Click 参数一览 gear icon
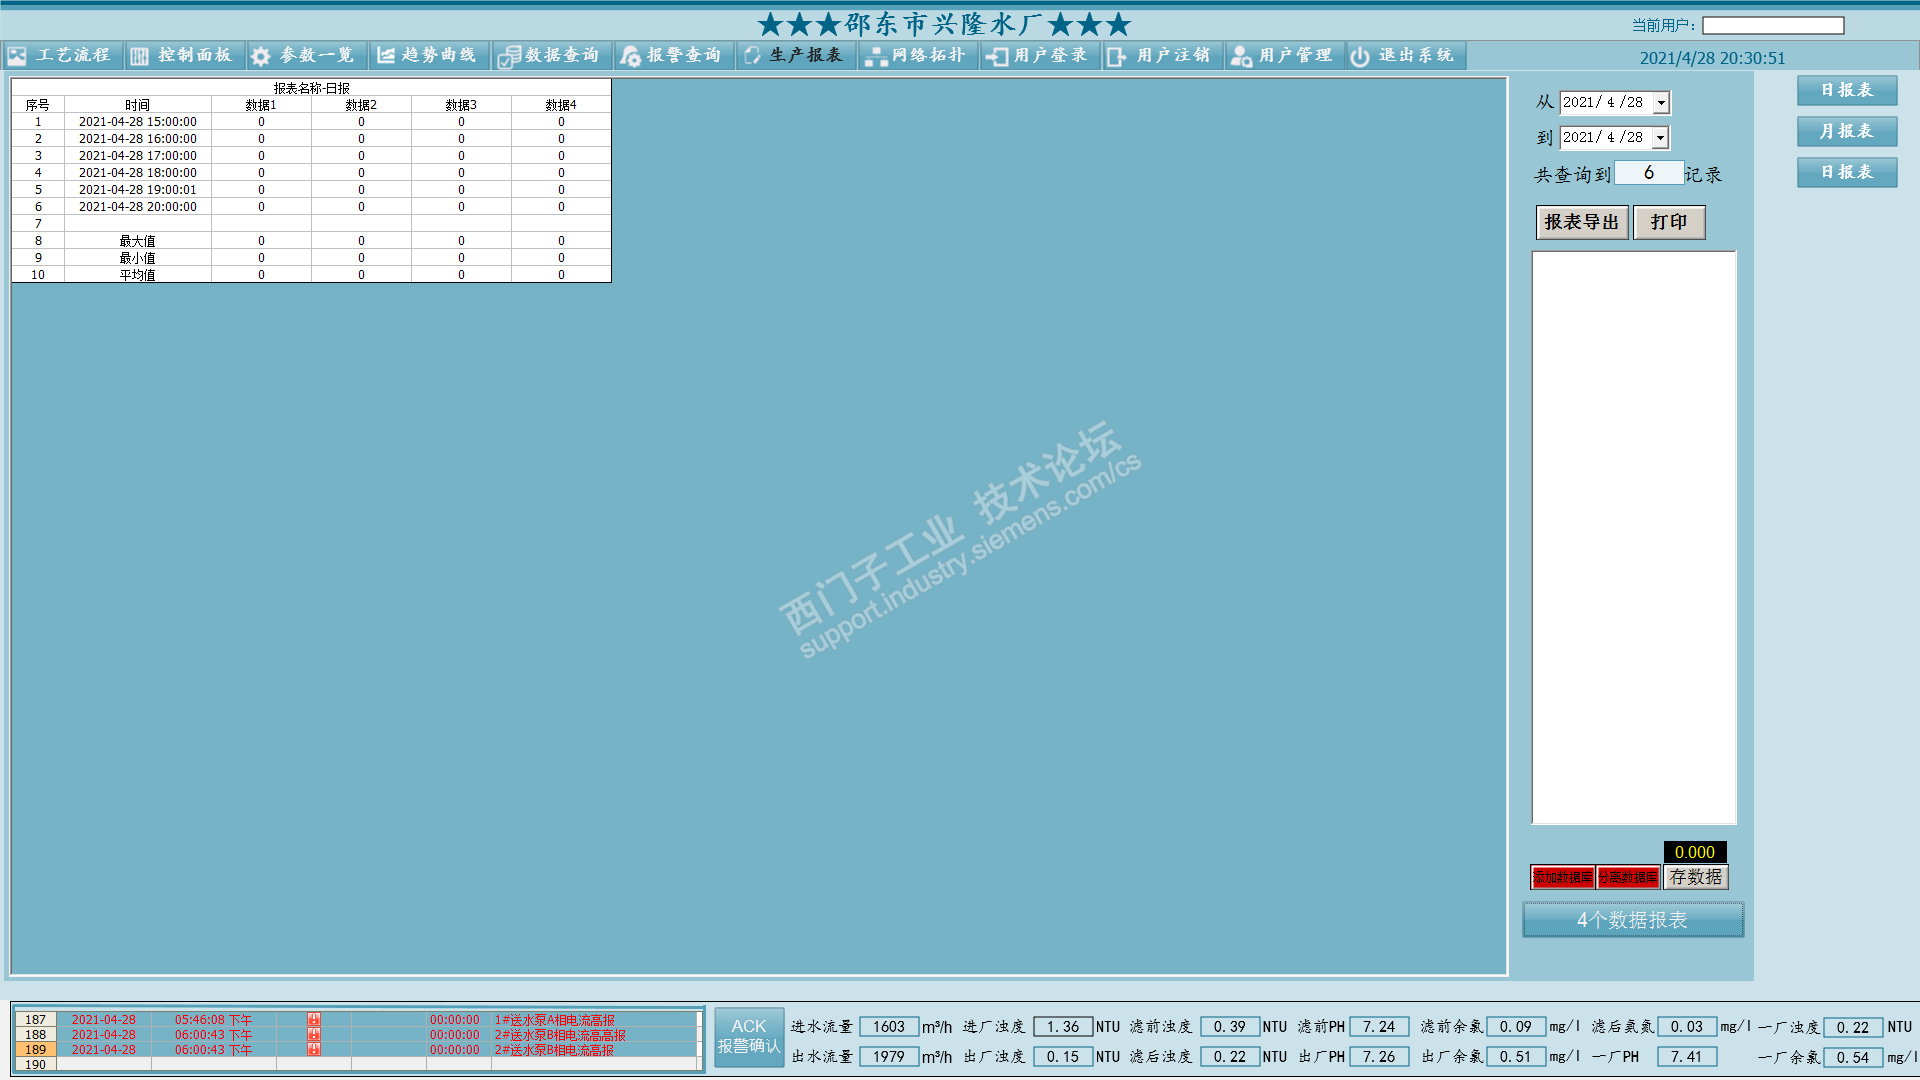Screen dimensions: 1920x1080 click(261, 56)
